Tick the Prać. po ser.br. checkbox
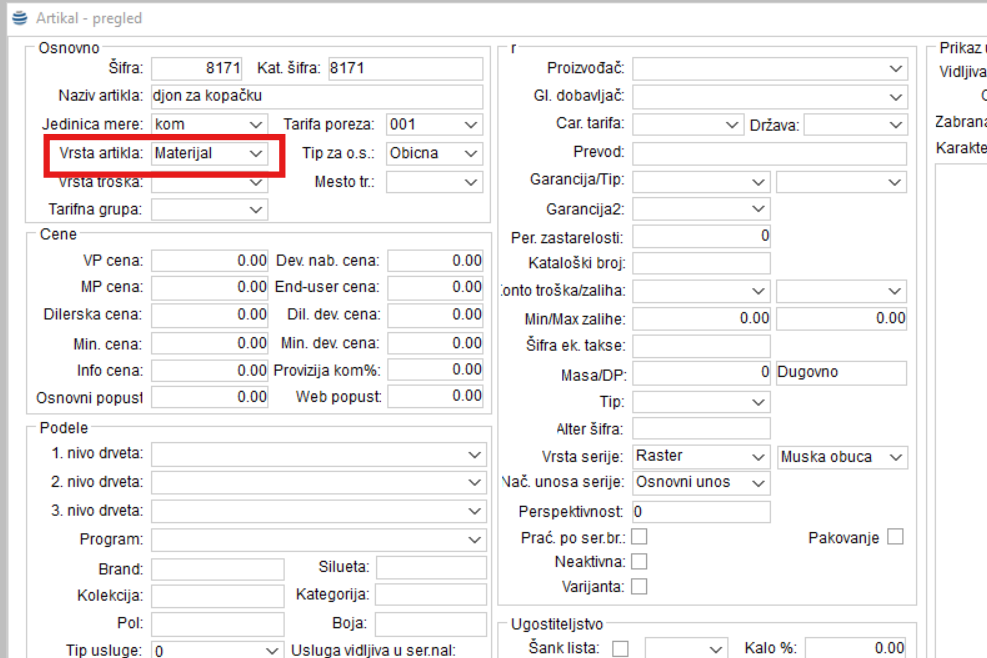Screen dimensions: 987x658 (639, 537)
